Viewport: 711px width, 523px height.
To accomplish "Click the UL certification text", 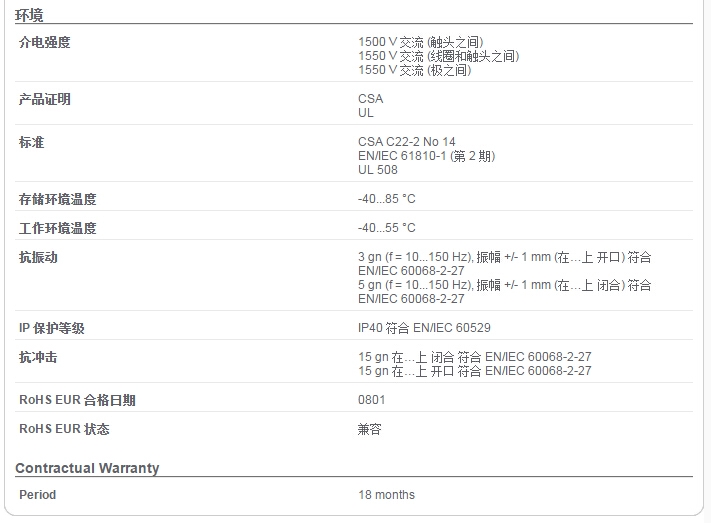I will point(365,113).
